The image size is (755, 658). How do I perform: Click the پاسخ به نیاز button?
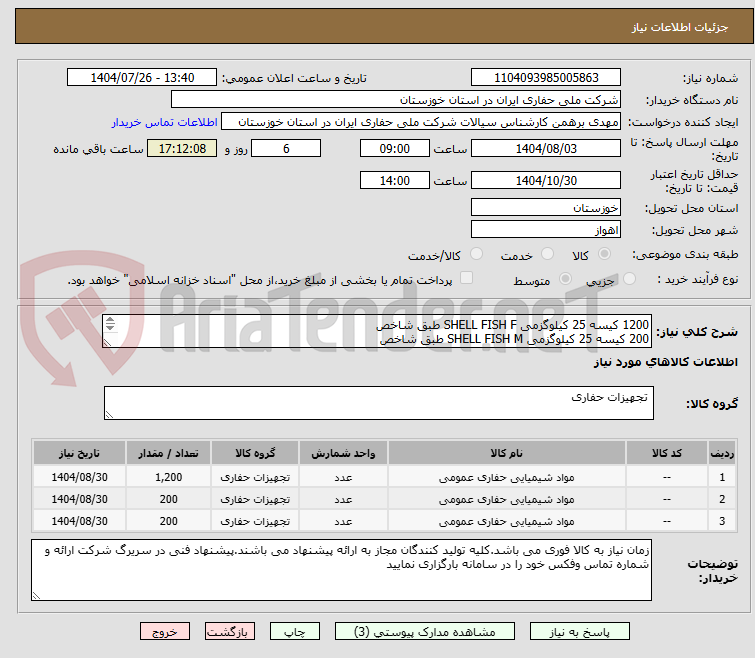pyautogui.click(x=580, y=632)
